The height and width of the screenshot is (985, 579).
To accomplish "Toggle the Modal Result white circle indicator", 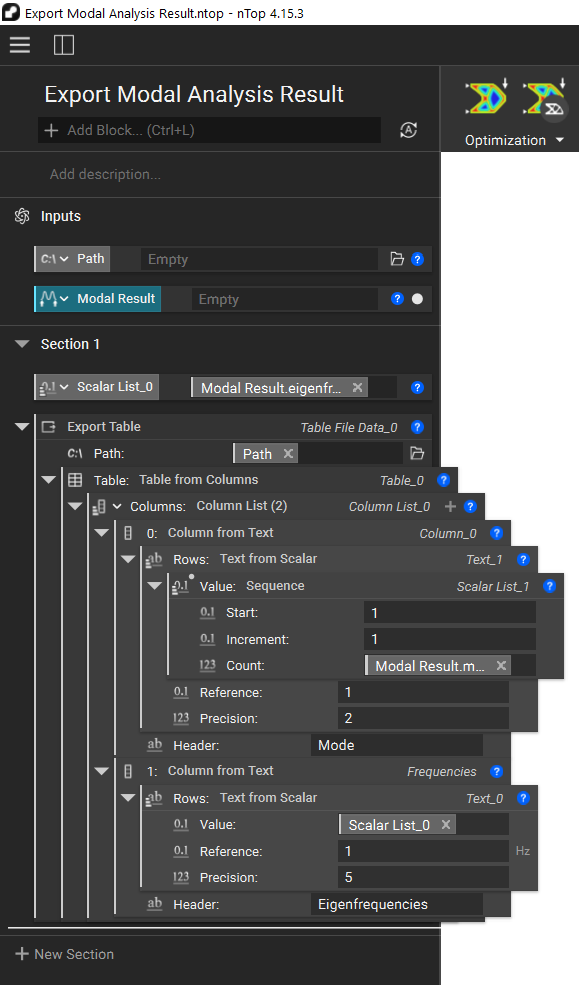I will point(417,299).
